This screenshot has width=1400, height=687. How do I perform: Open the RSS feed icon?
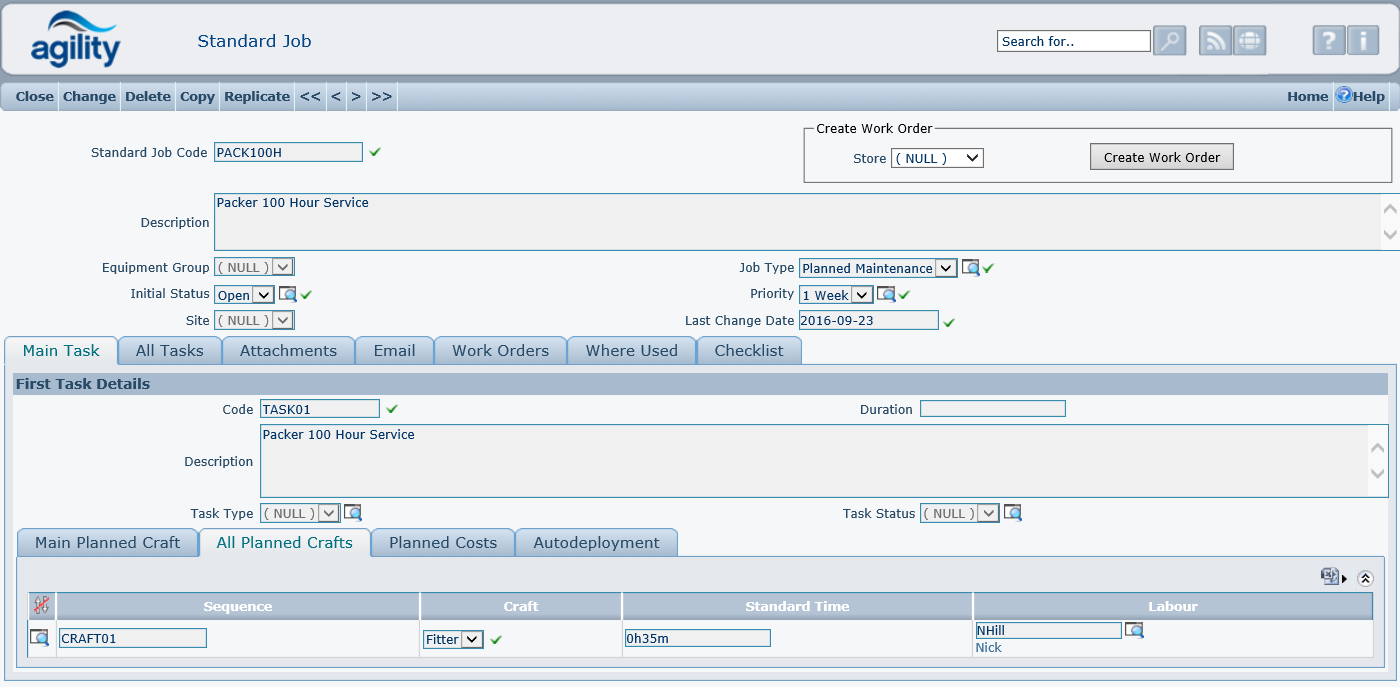(x=1215, y=41)
